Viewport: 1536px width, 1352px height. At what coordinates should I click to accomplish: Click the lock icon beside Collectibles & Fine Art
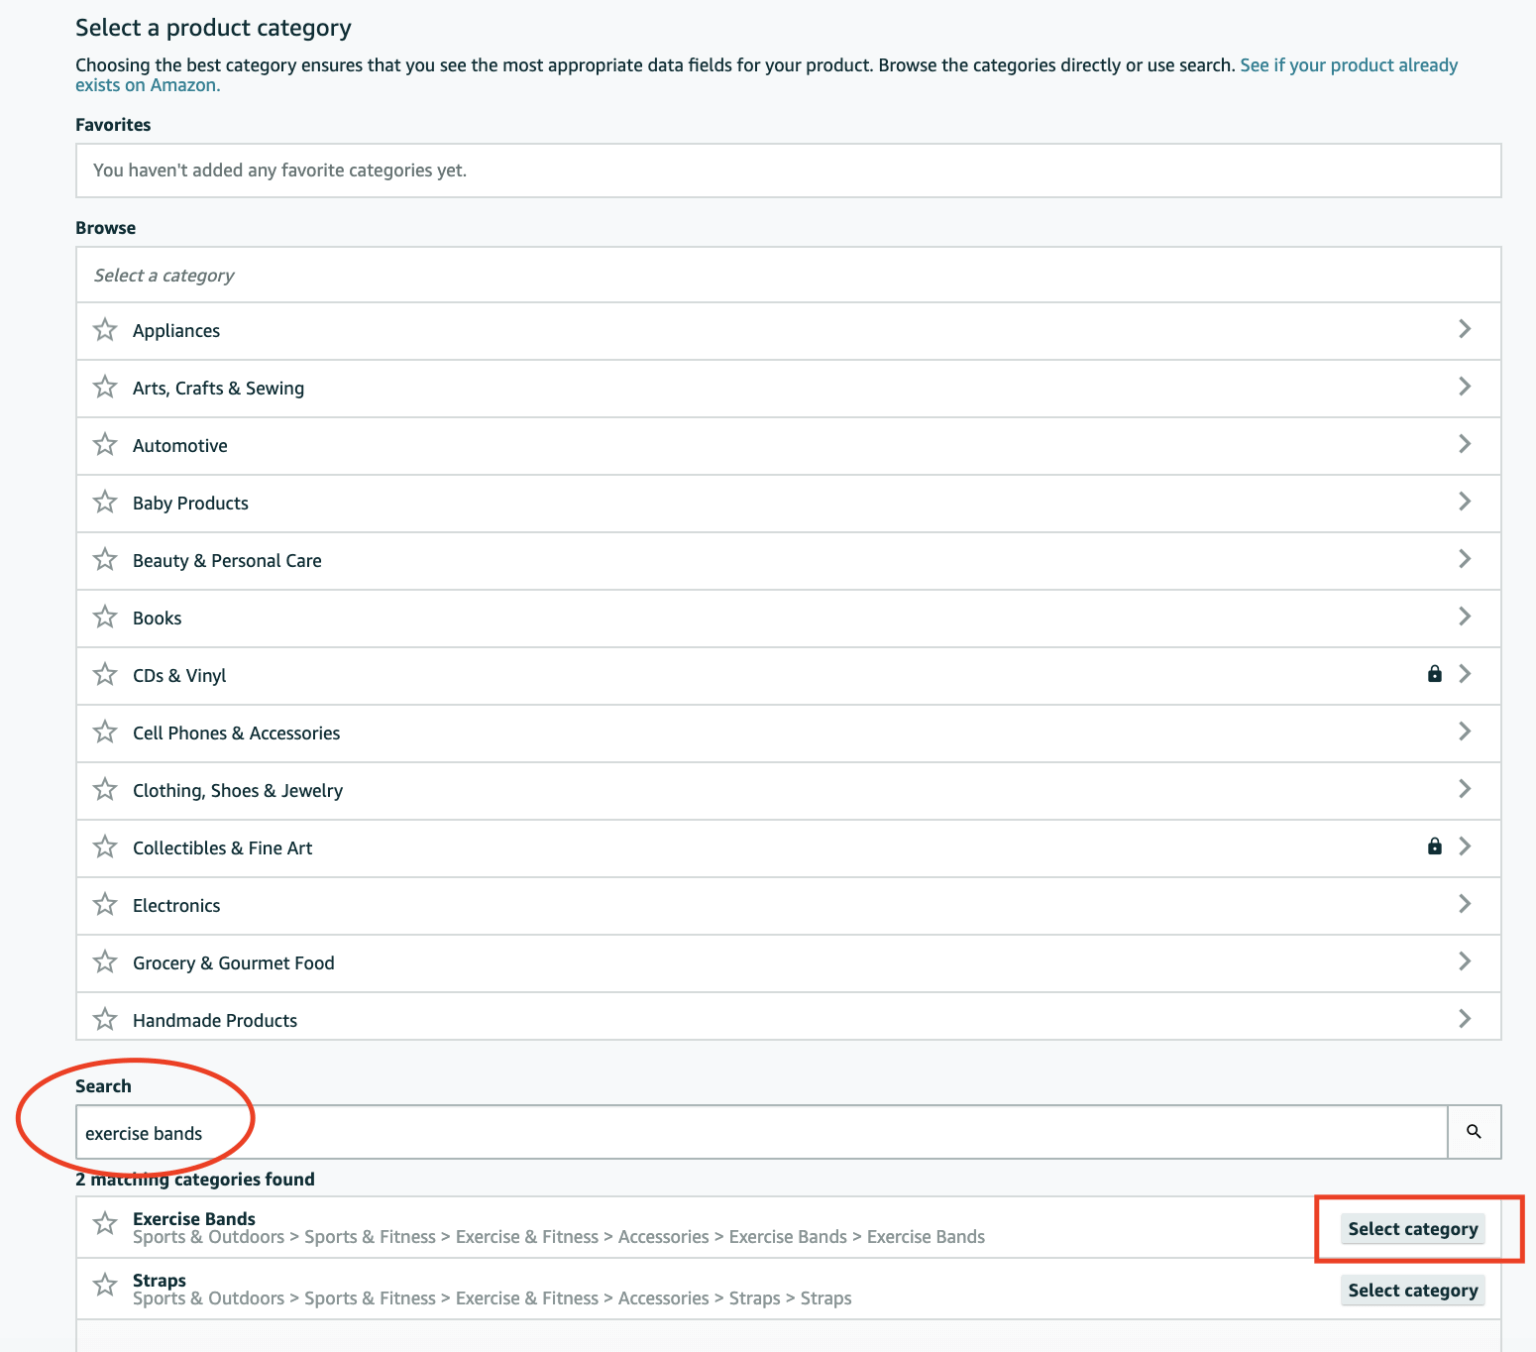1434,846
